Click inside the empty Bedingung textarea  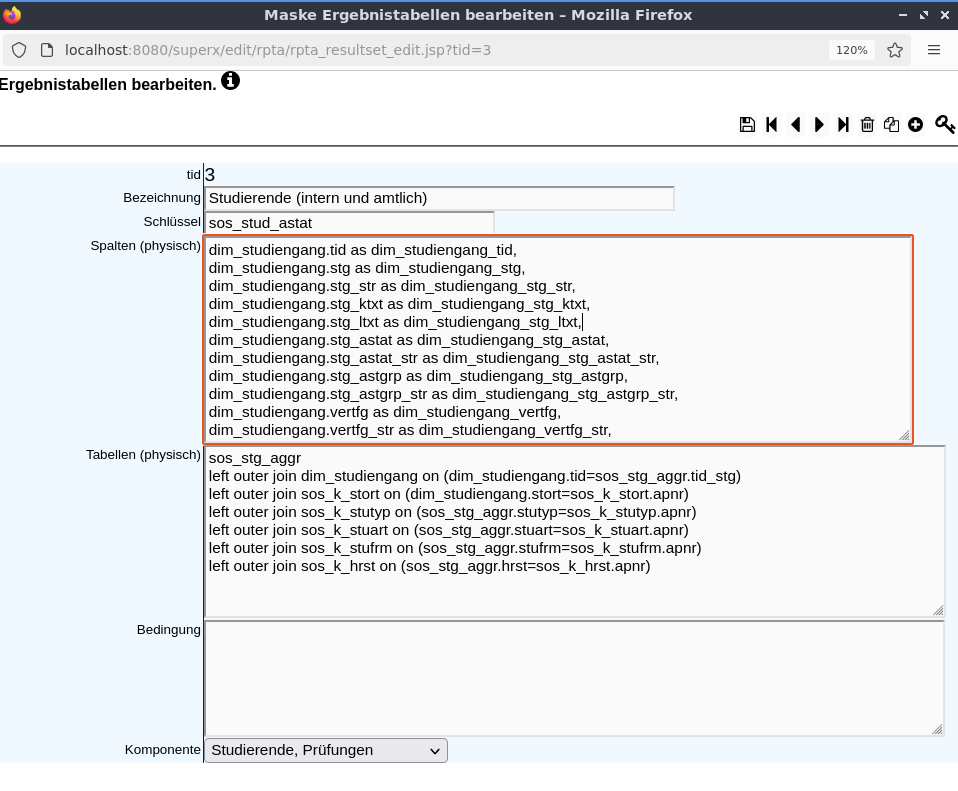(574, 678)
